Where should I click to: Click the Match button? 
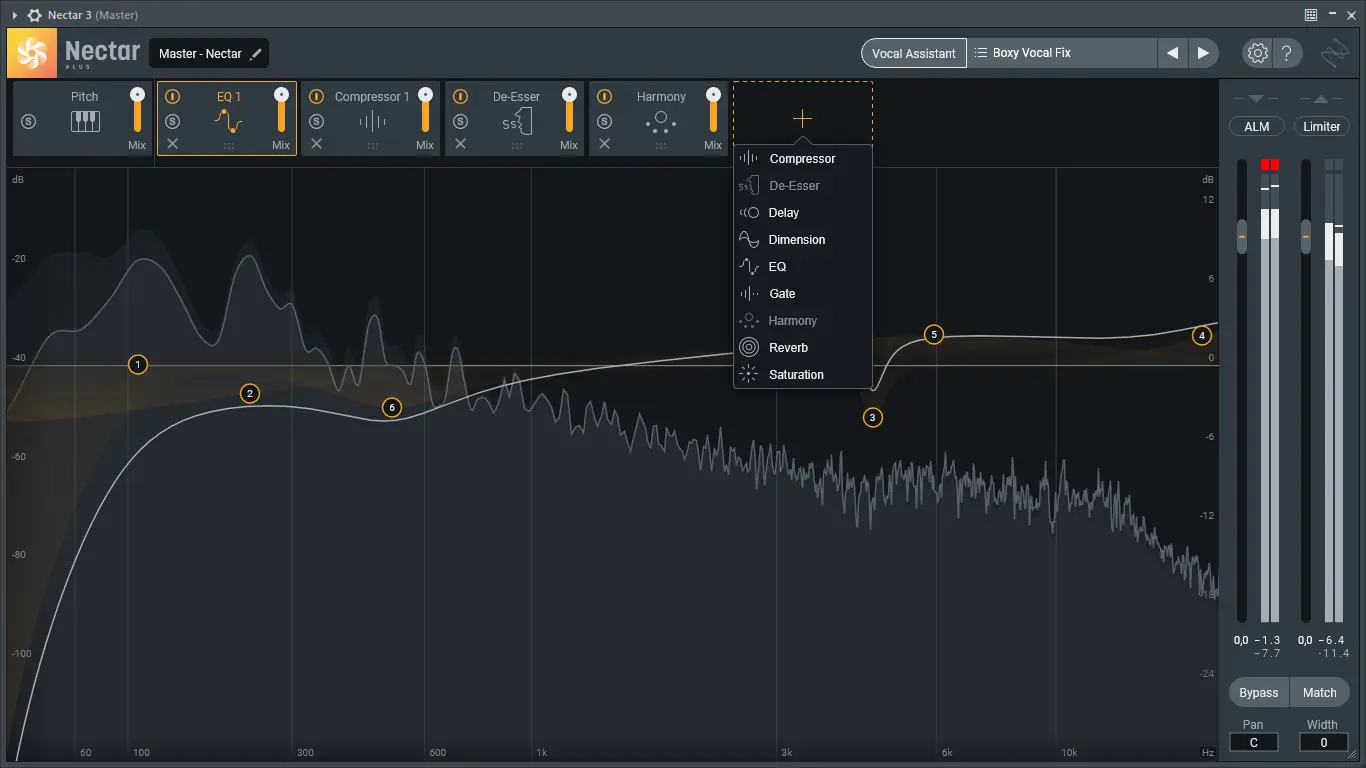tap(1320, 692)
